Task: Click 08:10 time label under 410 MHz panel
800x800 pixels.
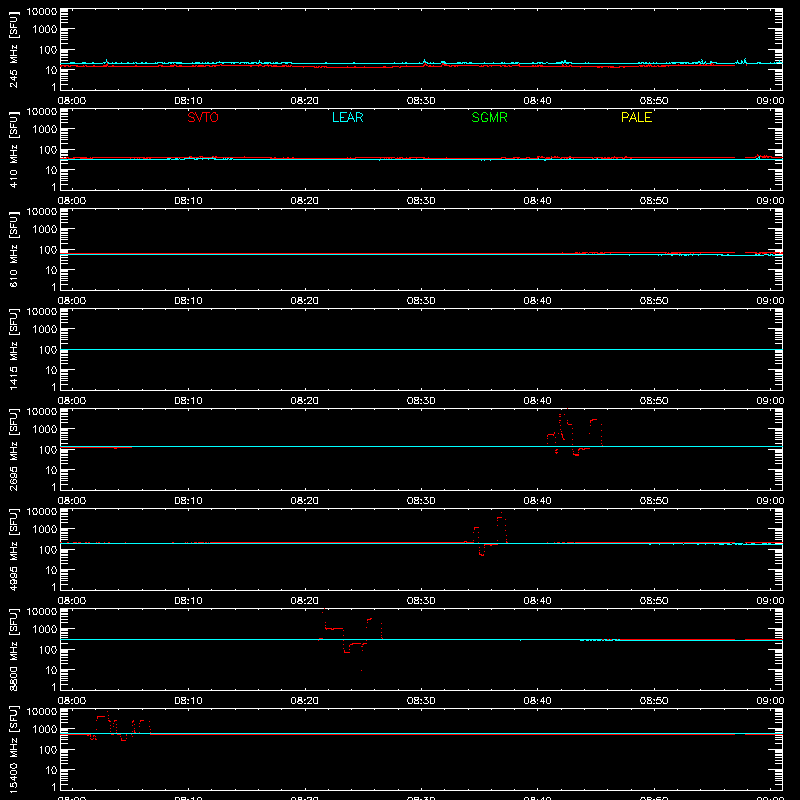Action: pos(188,201)
